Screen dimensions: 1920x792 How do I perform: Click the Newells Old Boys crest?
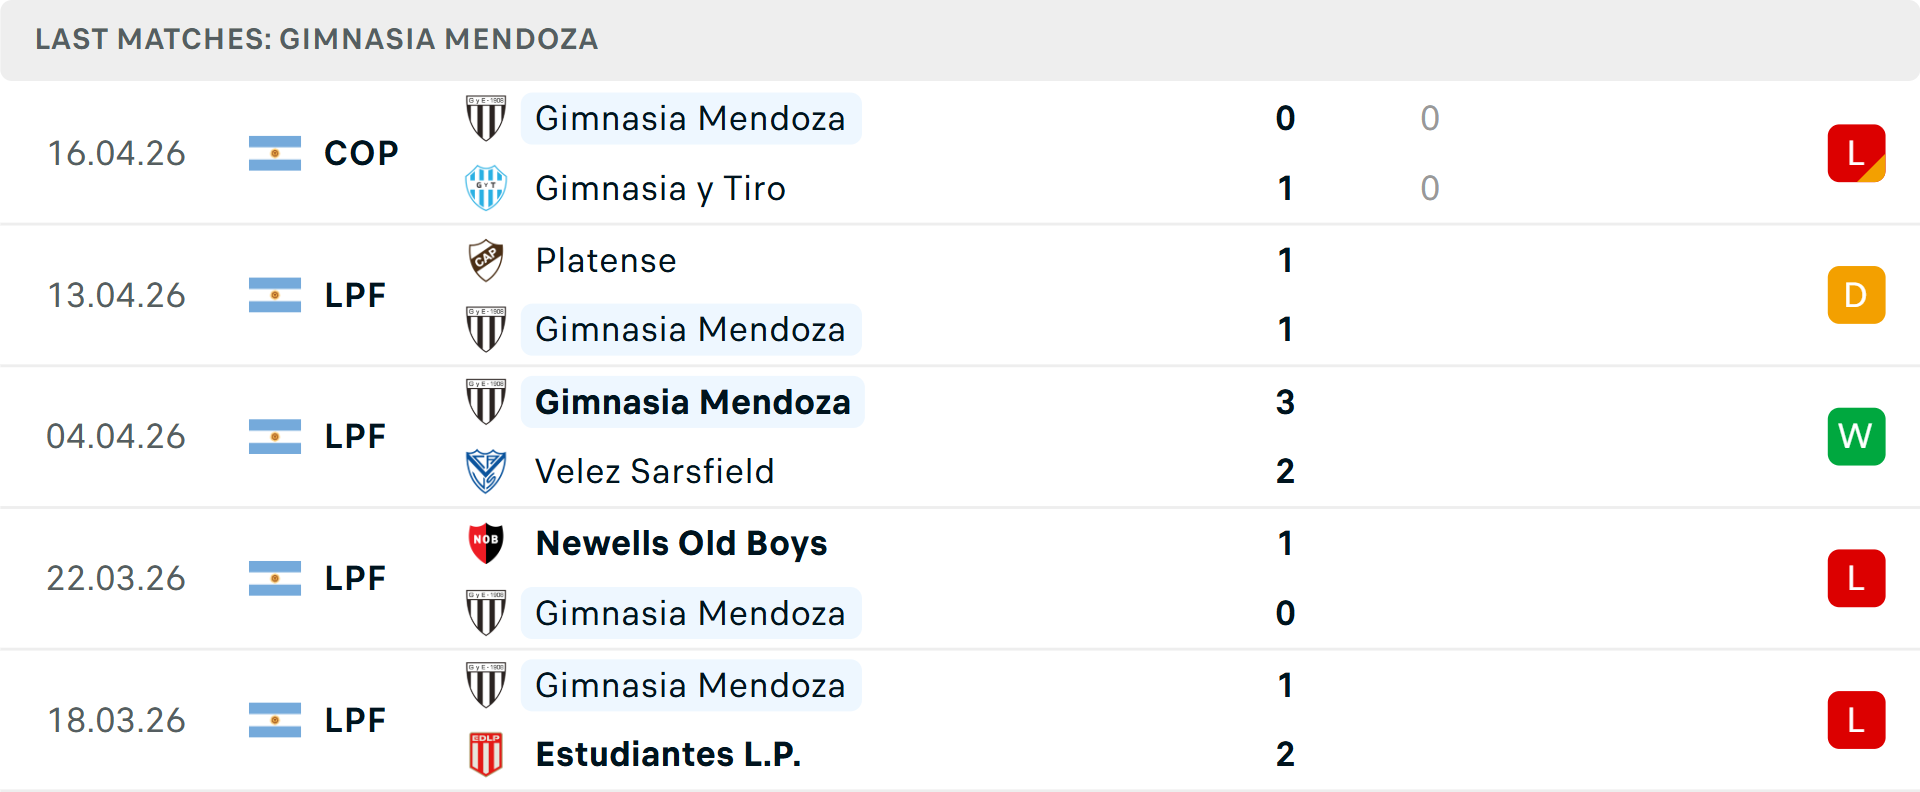[x=486, y=543]
